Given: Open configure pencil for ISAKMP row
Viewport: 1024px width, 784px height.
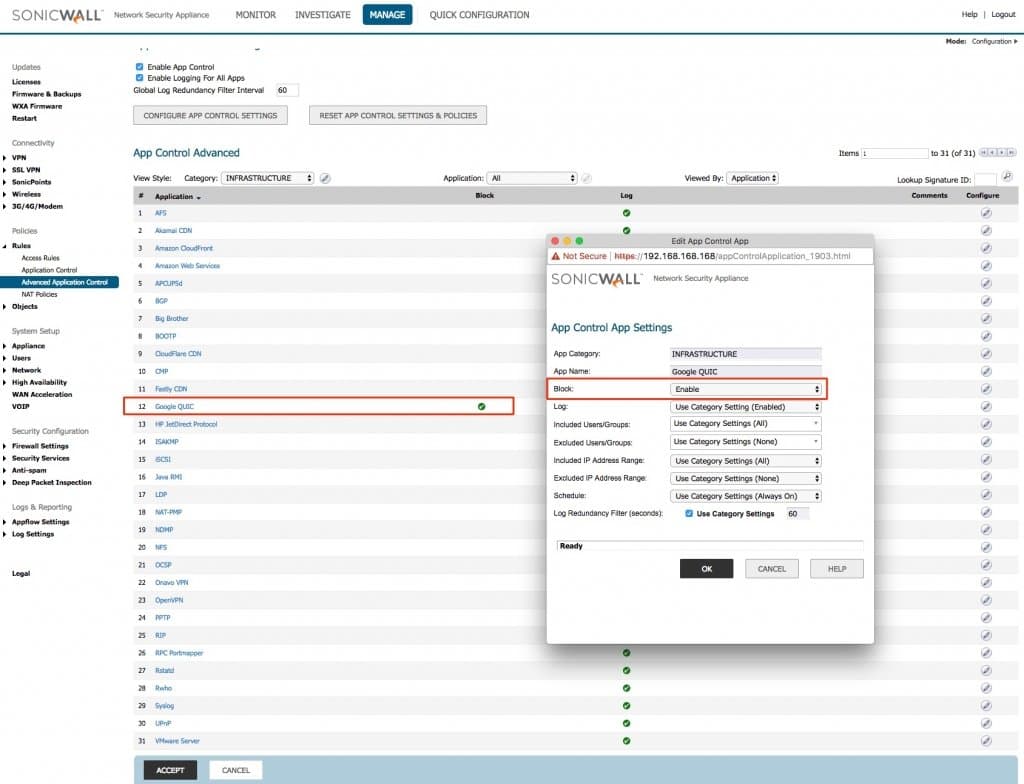Looking at the screenshot, I should [x=986, y=442].
